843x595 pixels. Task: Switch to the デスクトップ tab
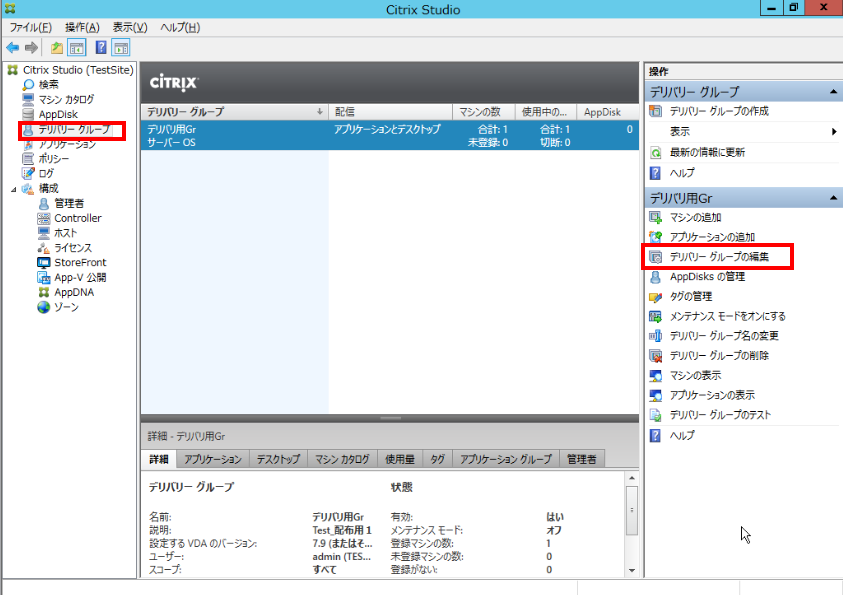pyautogui.click(x=278, y=459)
